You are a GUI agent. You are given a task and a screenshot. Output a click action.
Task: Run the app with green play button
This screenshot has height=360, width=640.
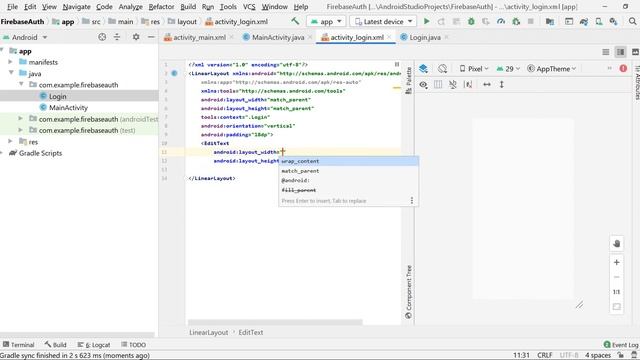coord(427,21)
